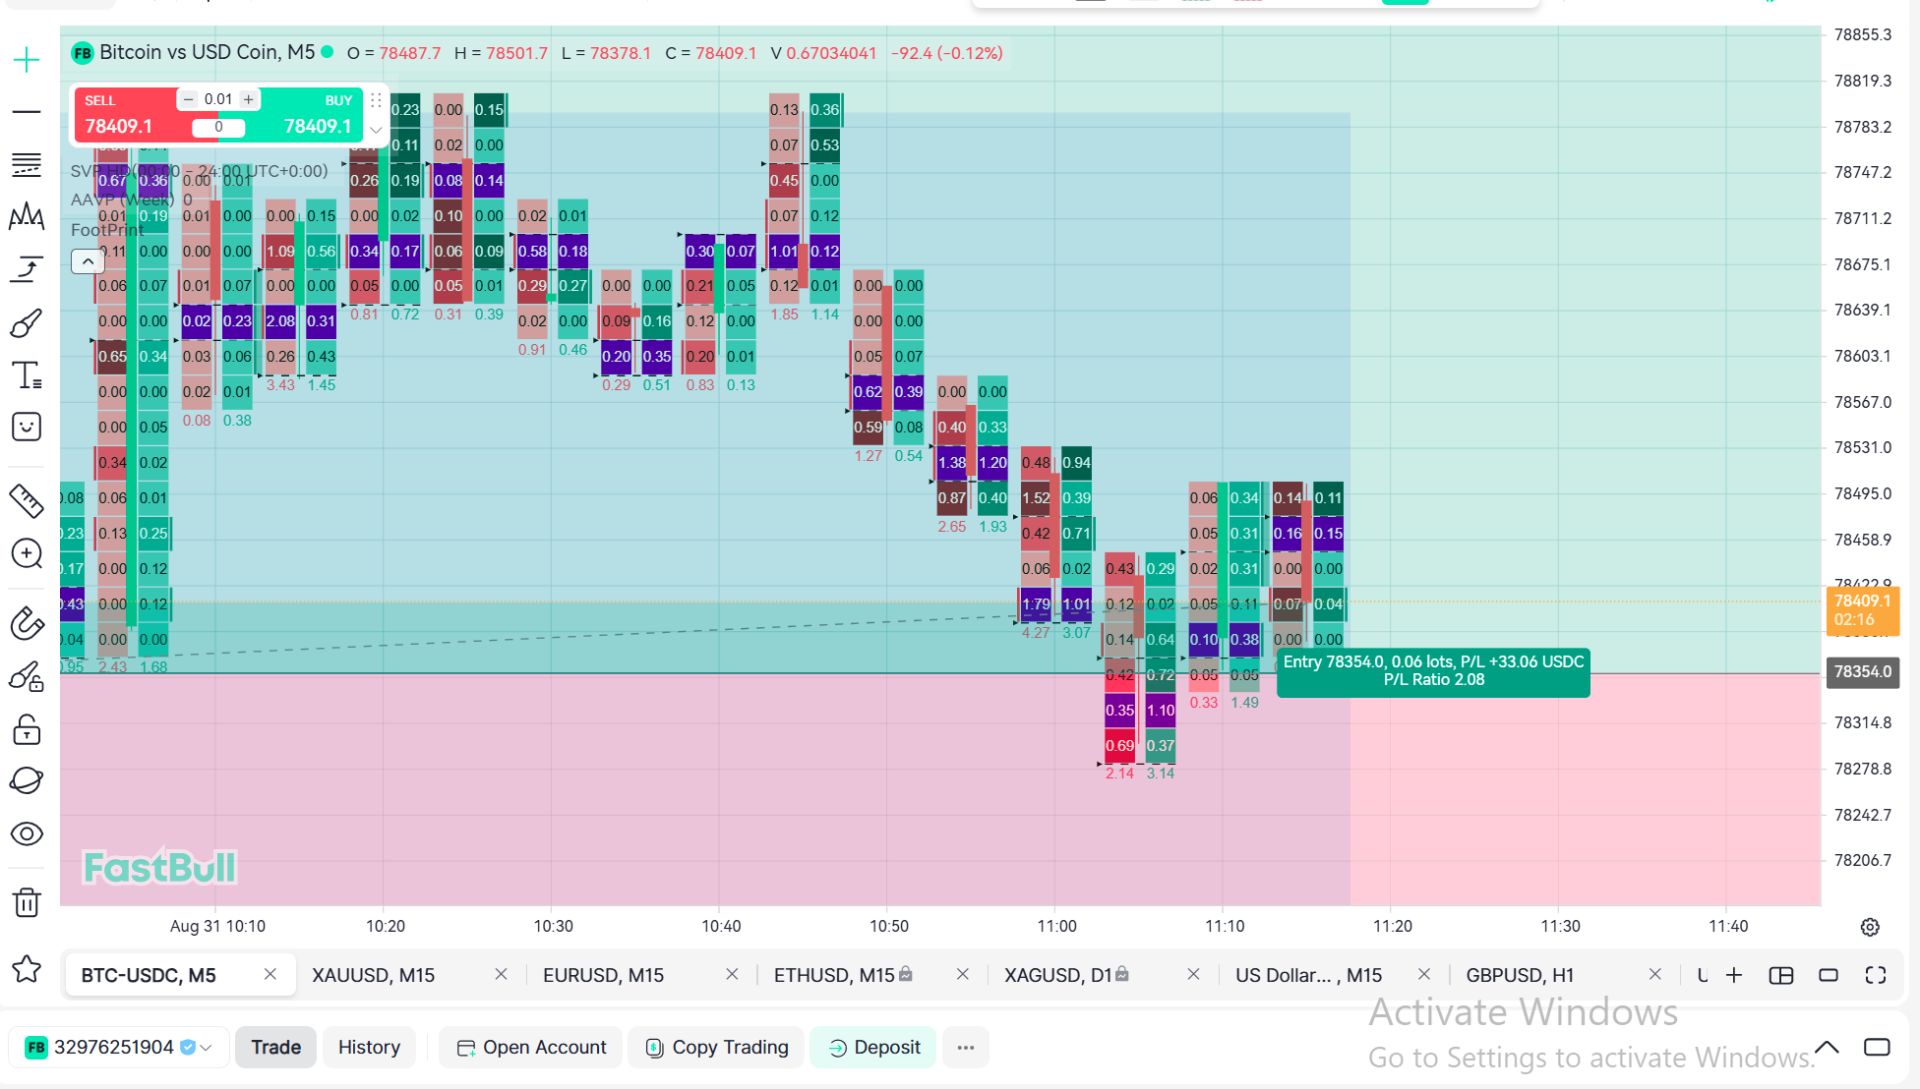Select the ruler measure tool
1920x1089 pixels.
27,501
